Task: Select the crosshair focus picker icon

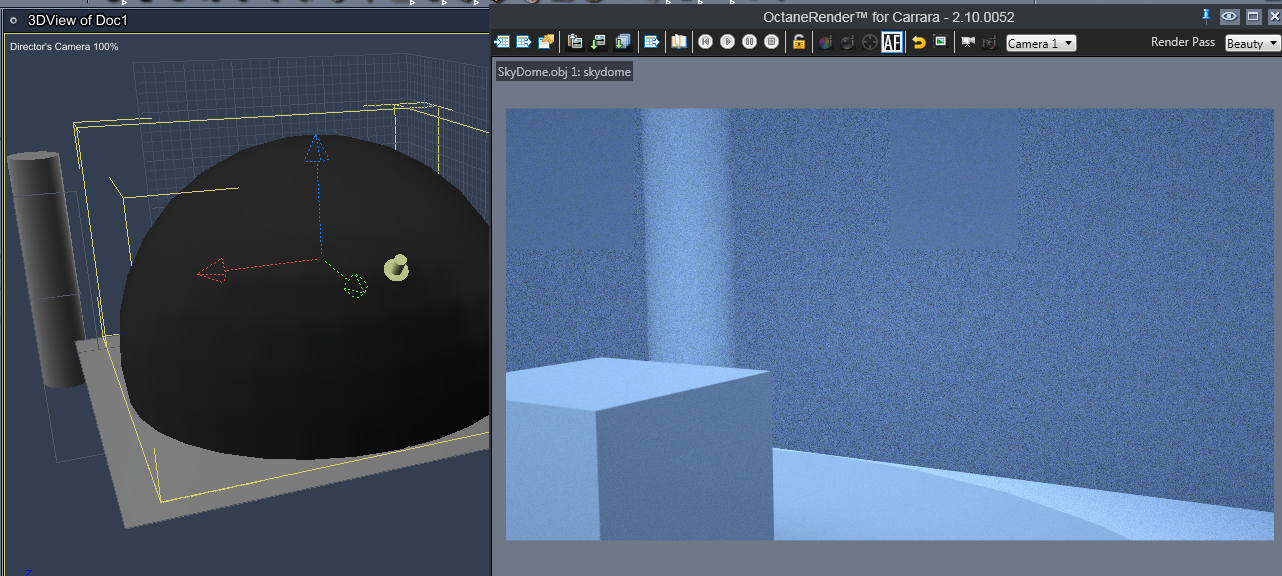Action: point(870,42)
